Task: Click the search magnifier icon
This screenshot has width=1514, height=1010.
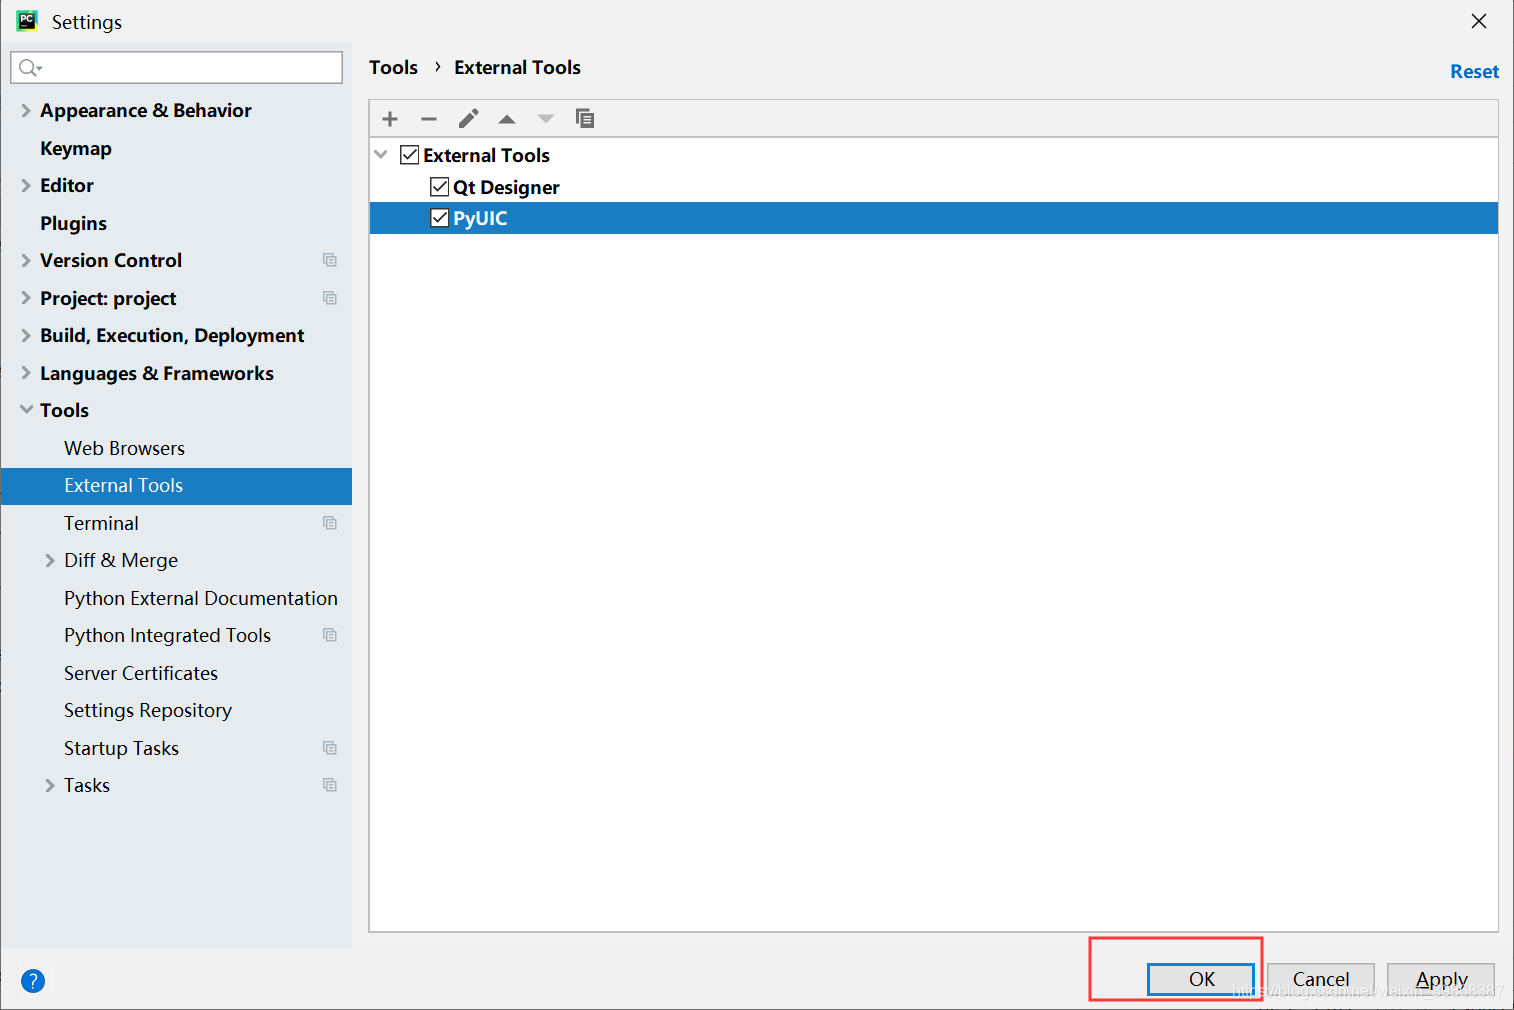Action: [29, 67]
